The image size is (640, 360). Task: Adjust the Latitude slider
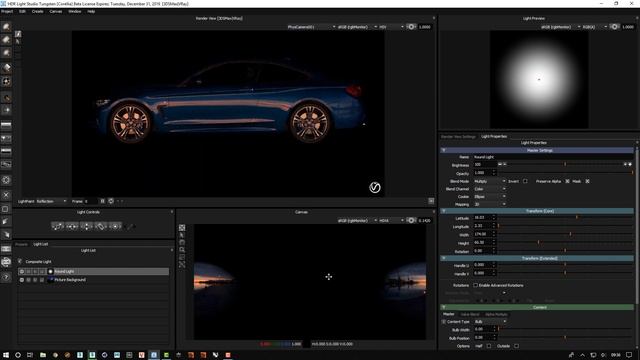pyautogui.click(x=565, y=218)
